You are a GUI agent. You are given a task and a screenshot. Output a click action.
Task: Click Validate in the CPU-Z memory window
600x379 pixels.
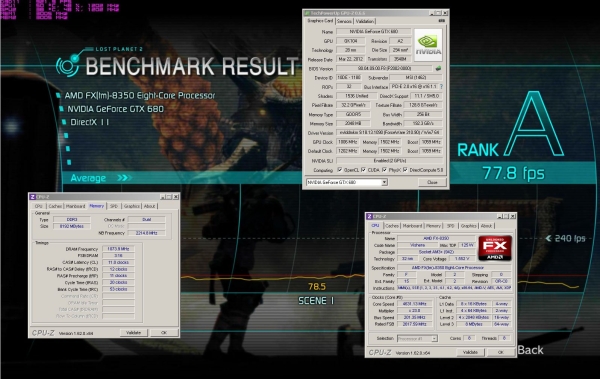click(133, 333)
